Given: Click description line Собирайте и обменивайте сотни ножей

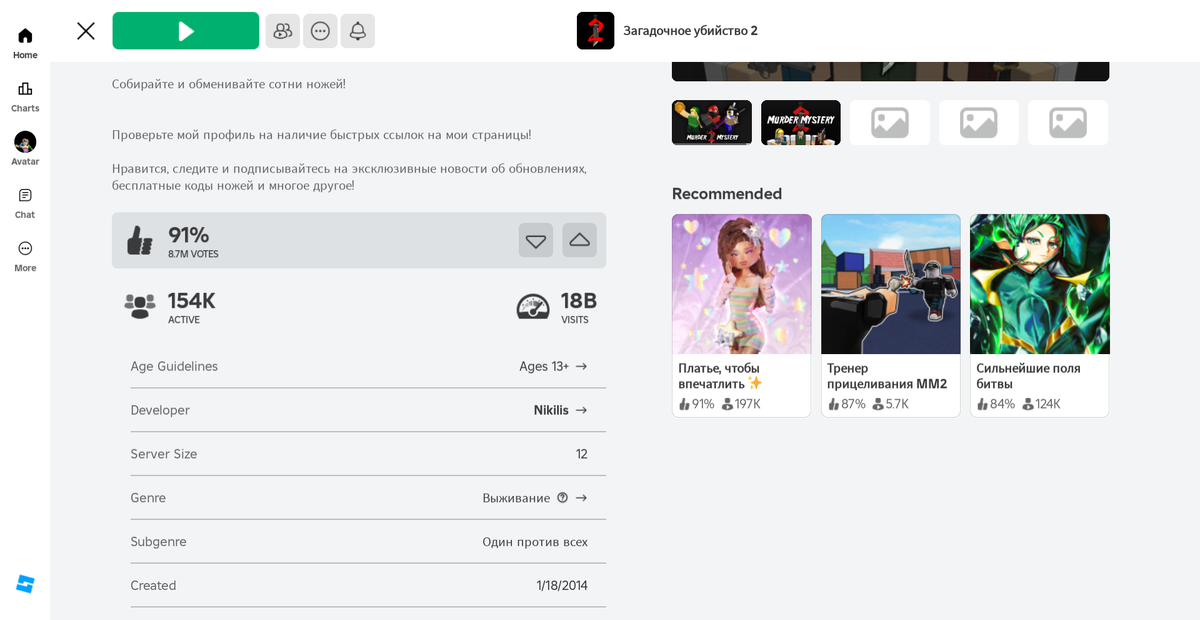Looking at the screenshot, I should [229, 84].
